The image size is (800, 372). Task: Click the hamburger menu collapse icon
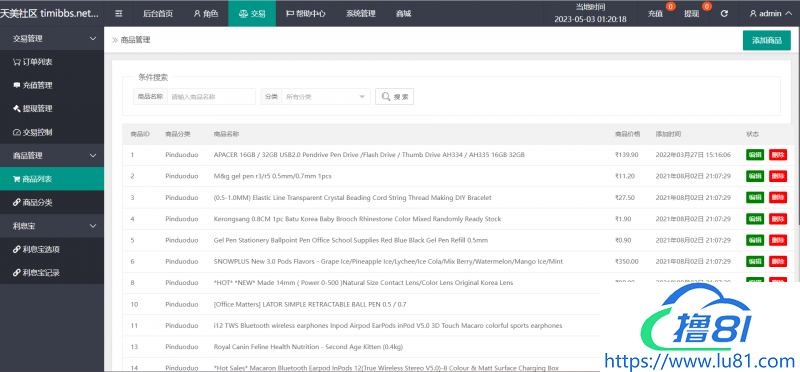pos(119,14)
